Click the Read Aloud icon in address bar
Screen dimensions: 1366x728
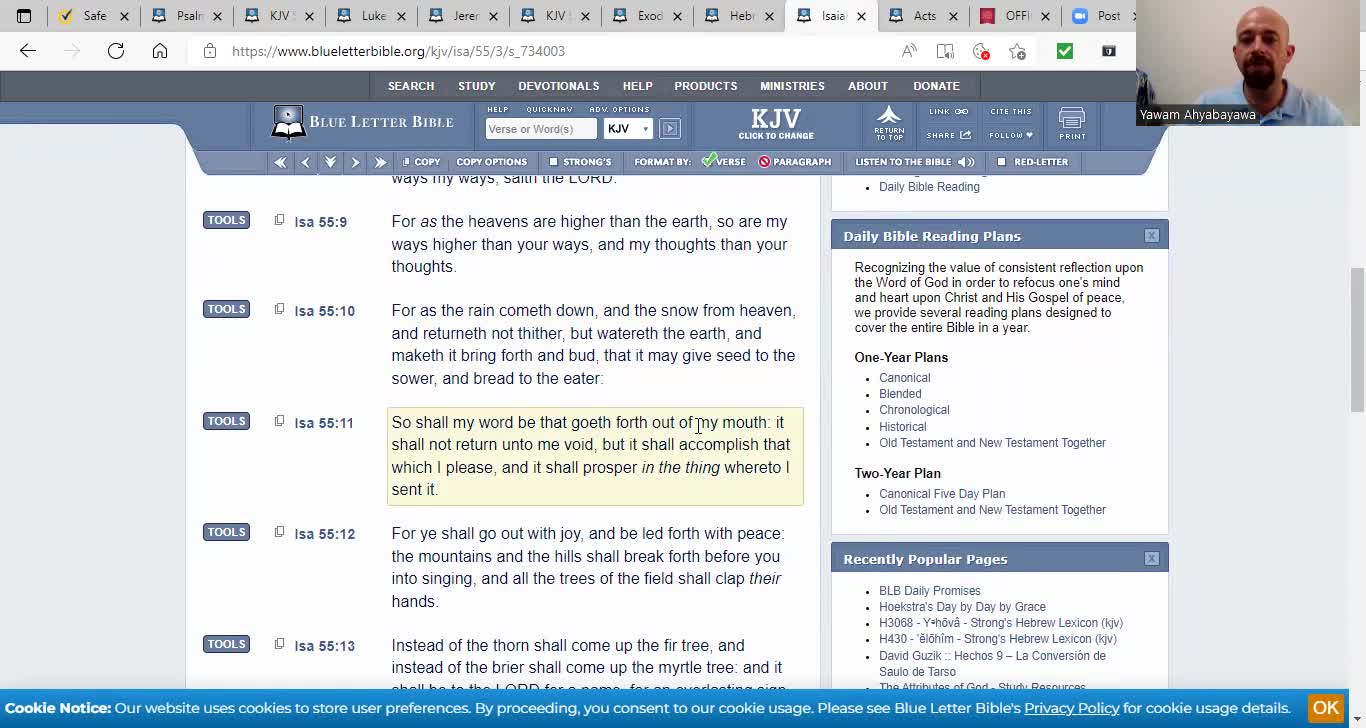tap(909, 51)
